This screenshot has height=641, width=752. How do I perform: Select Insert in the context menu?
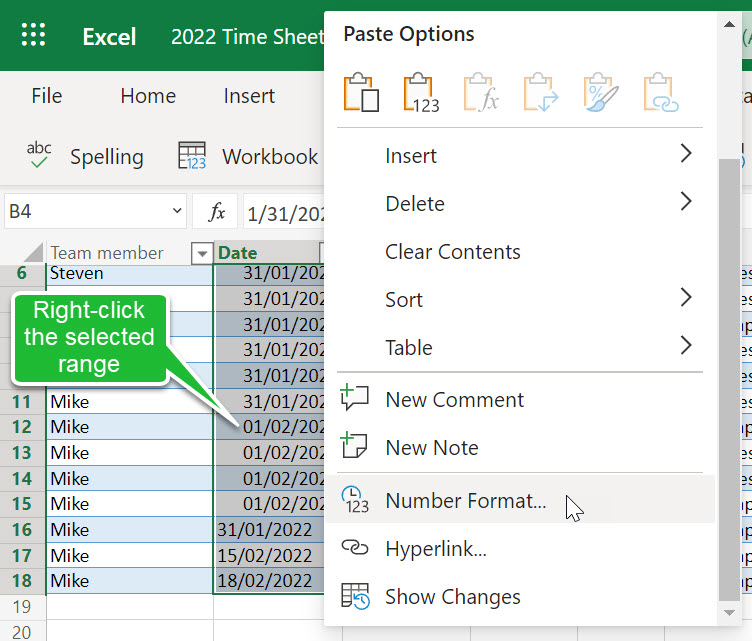[x=520, y=156]
